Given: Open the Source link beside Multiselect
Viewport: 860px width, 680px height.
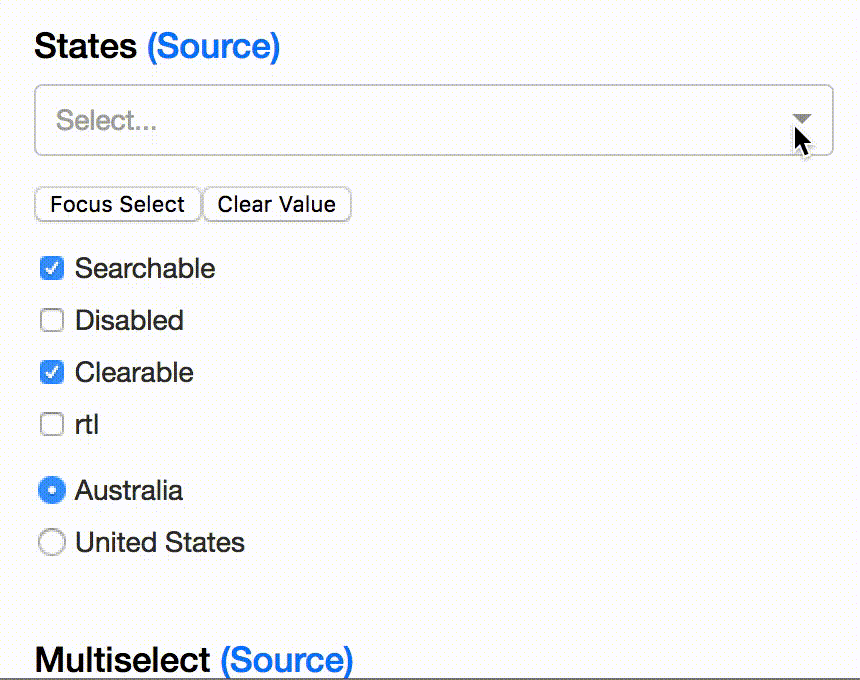Looking at the screenshot, I should pyautogui.click(x=286, y=660).
